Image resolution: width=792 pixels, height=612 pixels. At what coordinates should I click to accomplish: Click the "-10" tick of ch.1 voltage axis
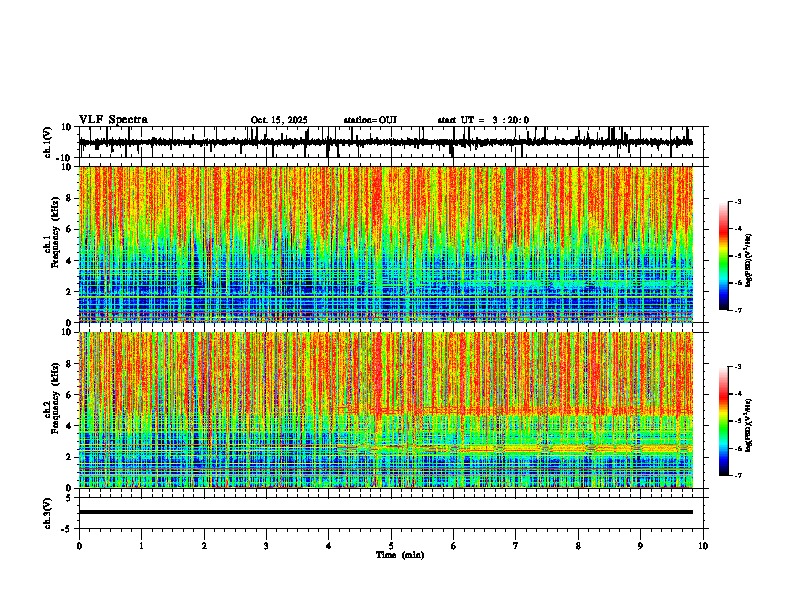[x=65, y=157]
